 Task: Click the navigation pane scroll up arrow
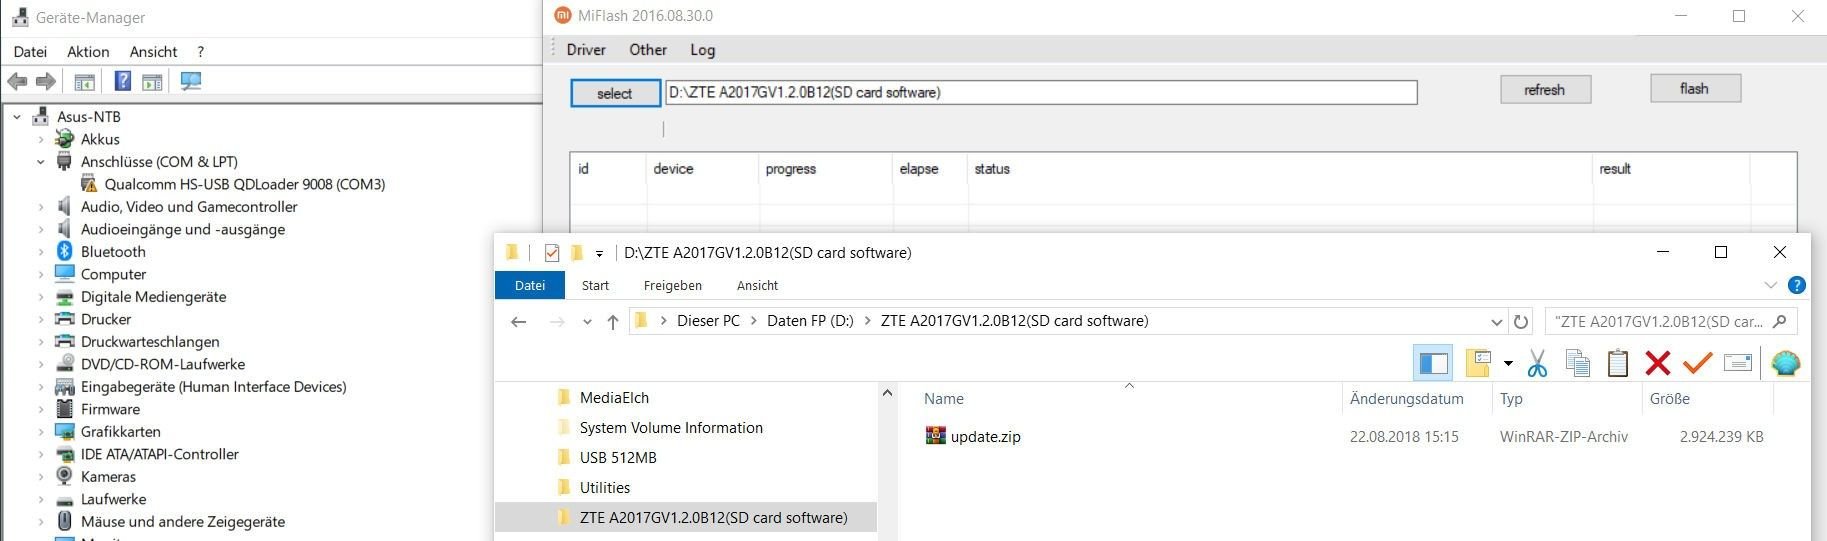[x=887, y=394]
